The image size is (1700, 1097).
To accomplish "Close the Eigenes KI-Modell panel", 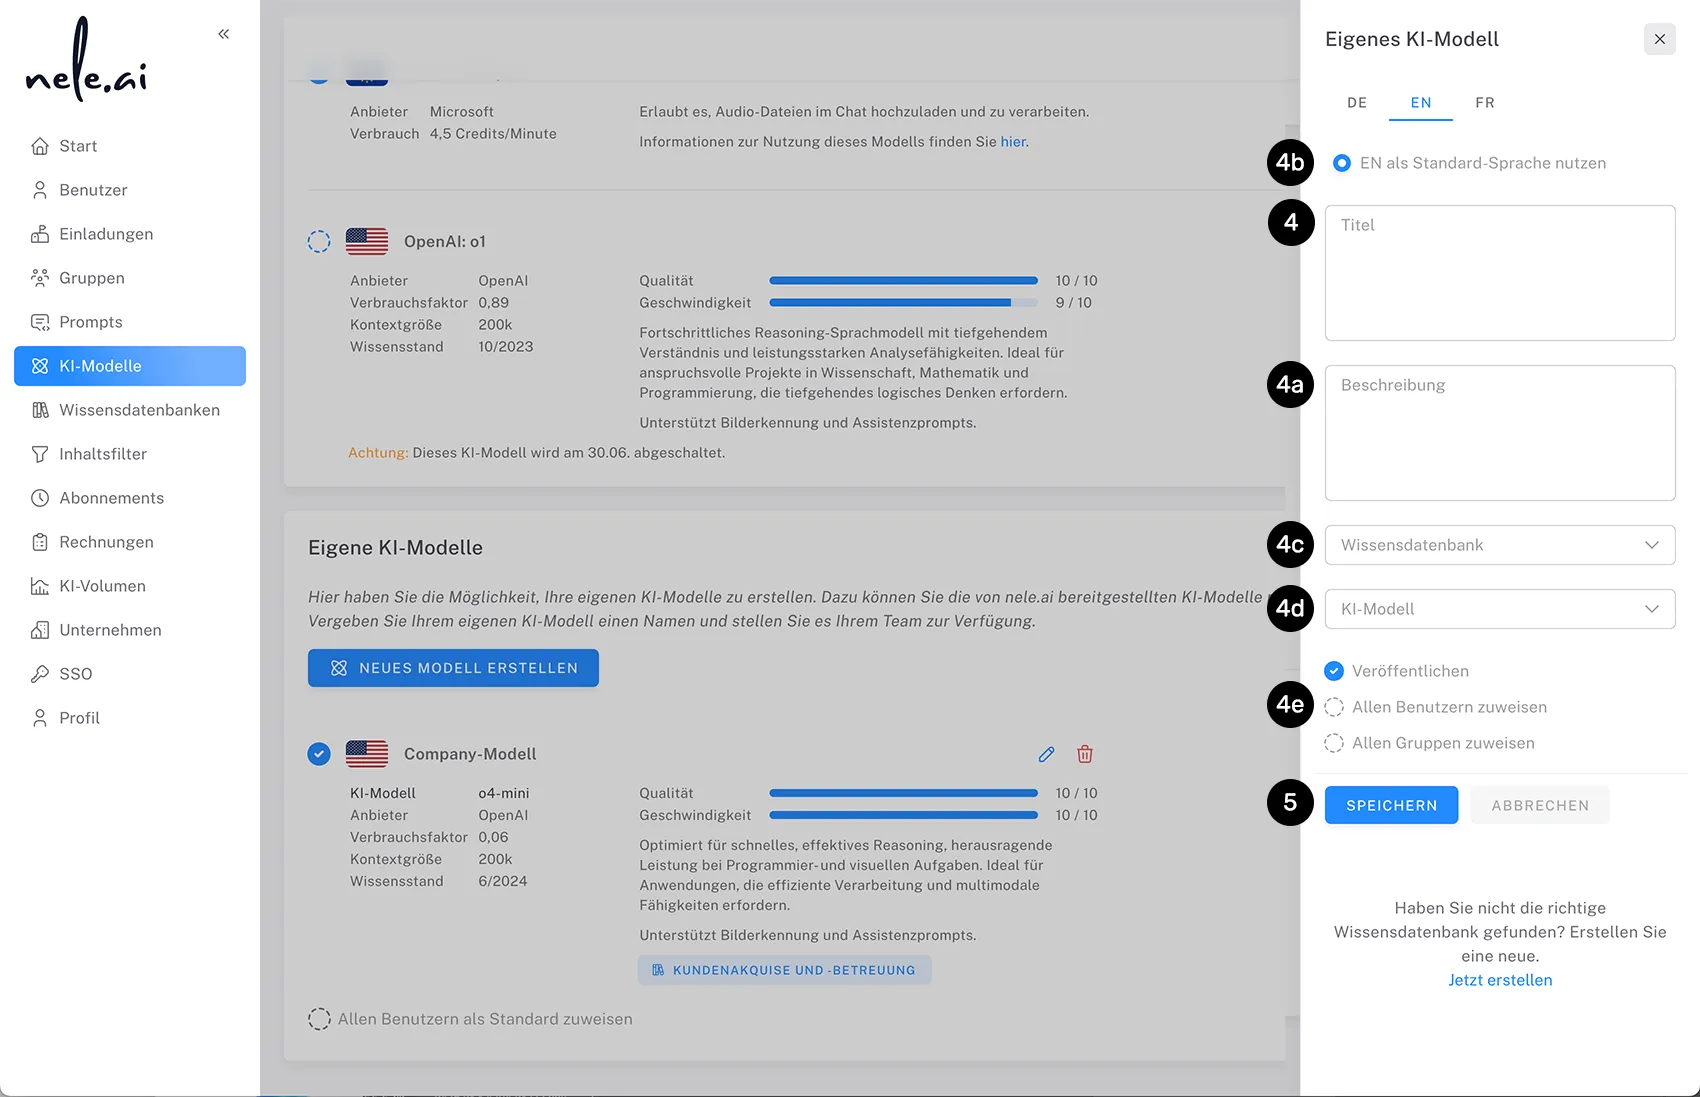I will point(1660,39).
